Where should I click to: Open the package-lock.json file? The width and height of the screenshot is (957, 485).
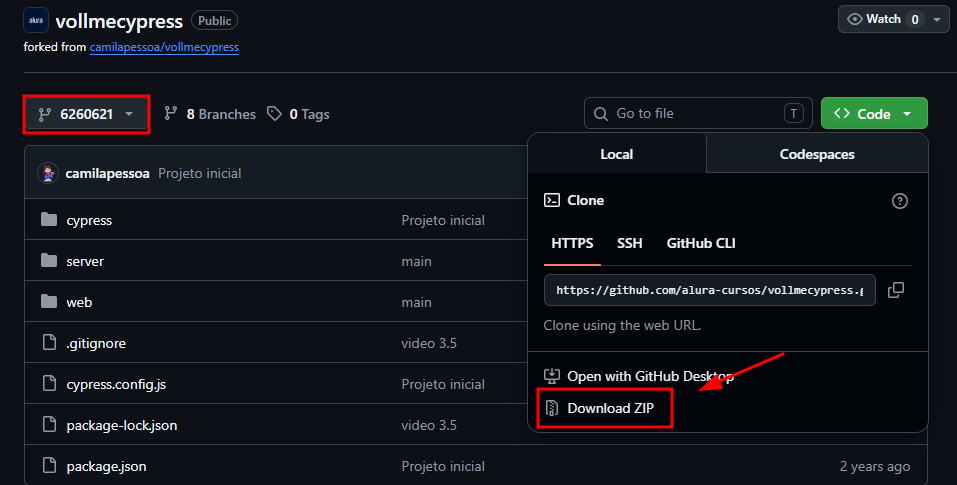point(121,425)
